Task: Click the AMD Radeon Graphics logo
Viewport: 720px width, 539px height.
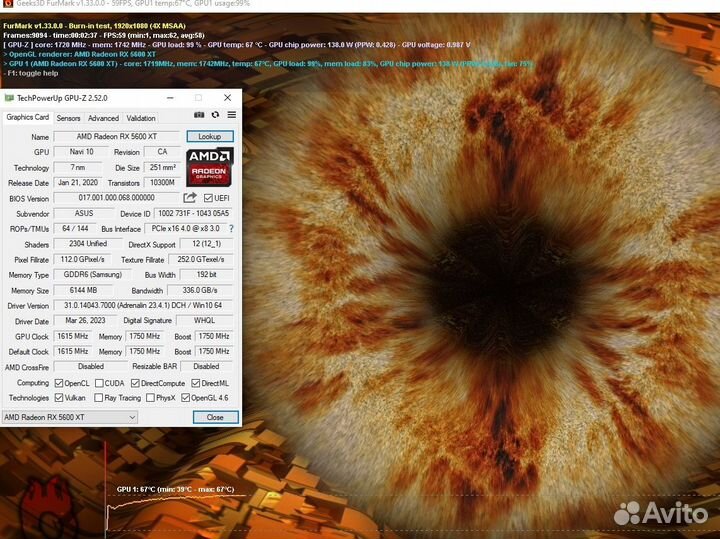Action: [x=209, y=166]
